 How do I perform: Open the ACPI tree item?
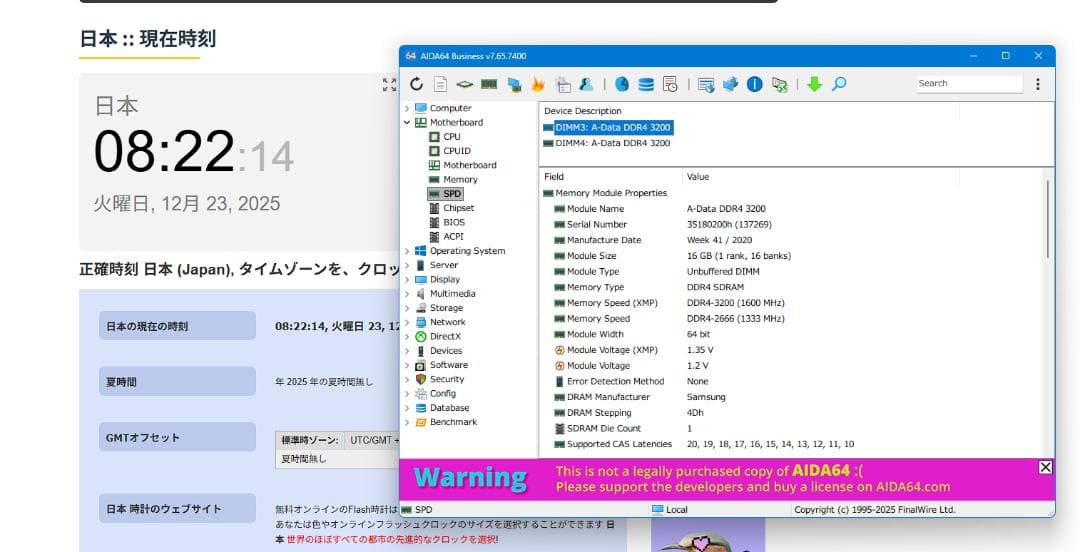(453, 236)
